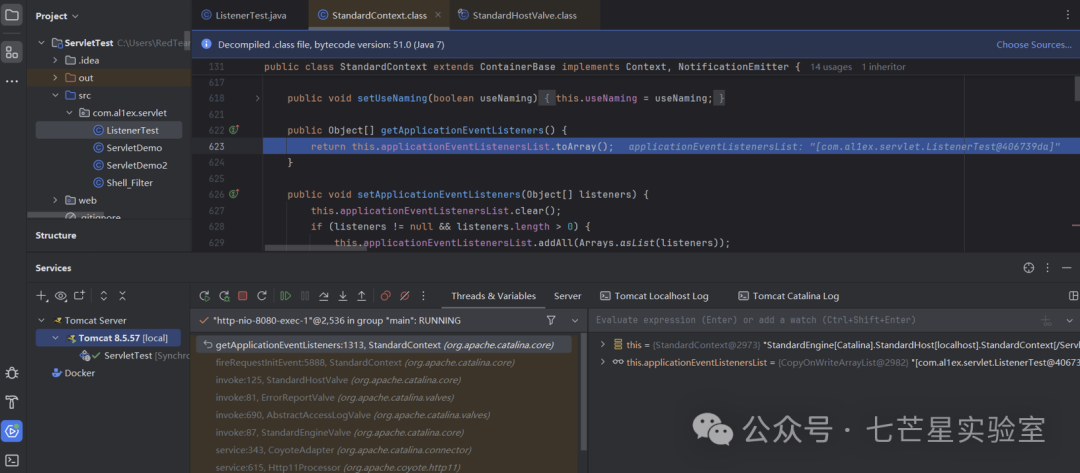Click the 14 usages hint

[831, 67]
